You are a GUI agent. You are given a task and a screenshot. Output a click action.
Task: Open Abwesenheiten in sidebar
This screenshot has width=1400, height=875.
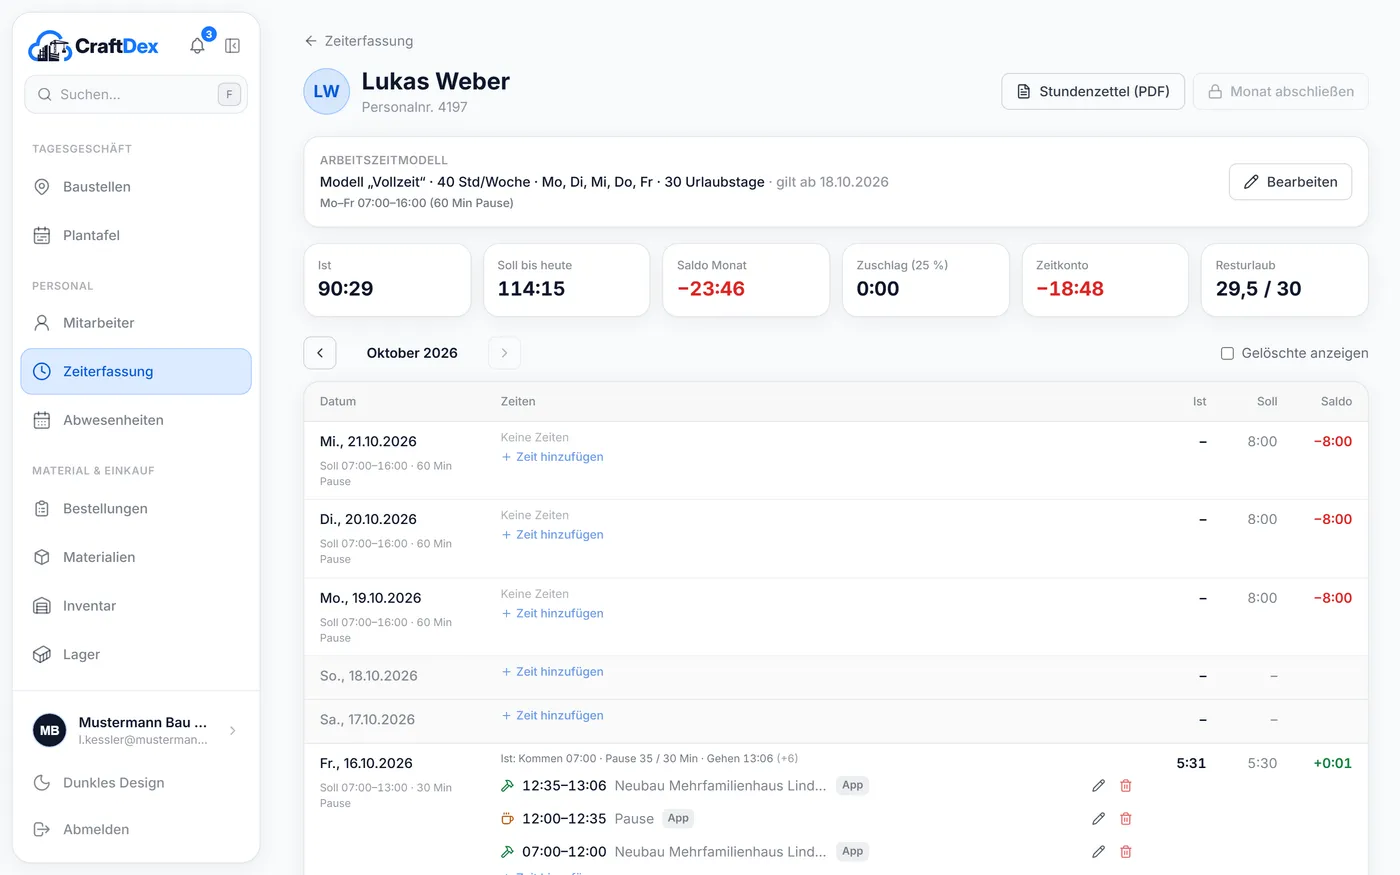point(136,420)
